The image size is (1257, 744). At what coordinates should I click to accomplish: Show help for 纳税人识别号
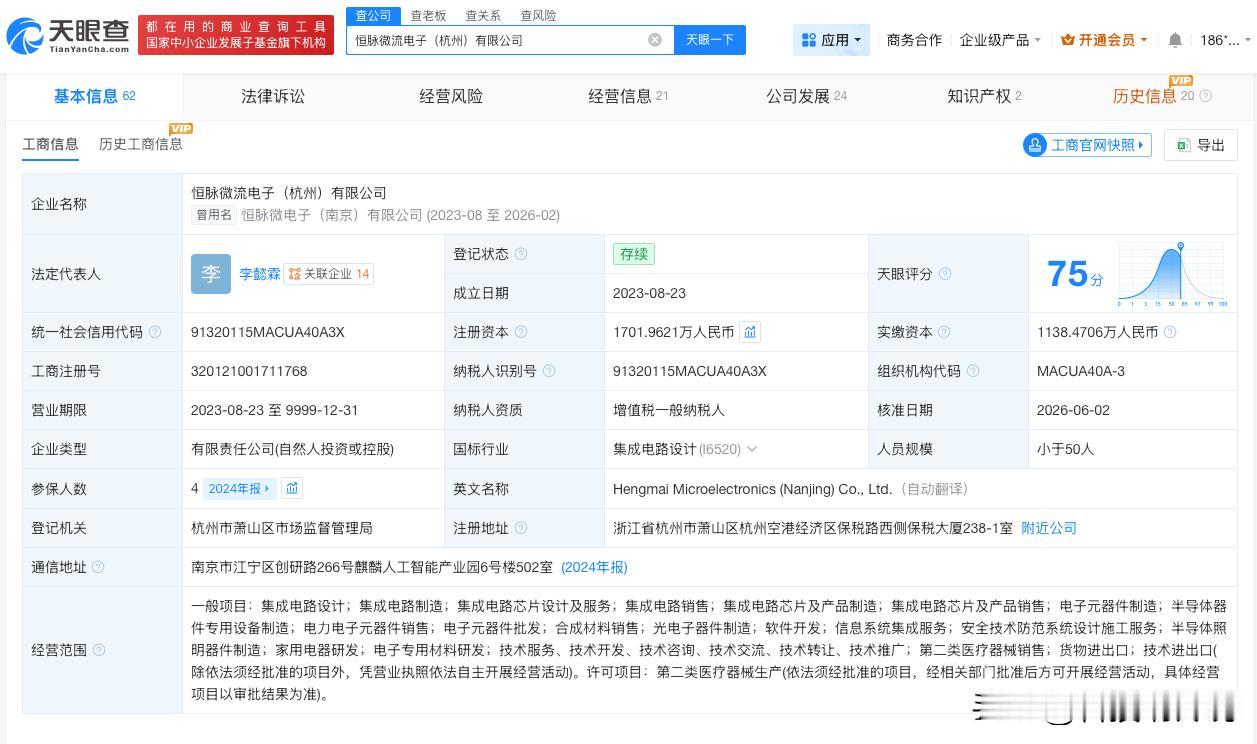point(549,371)
